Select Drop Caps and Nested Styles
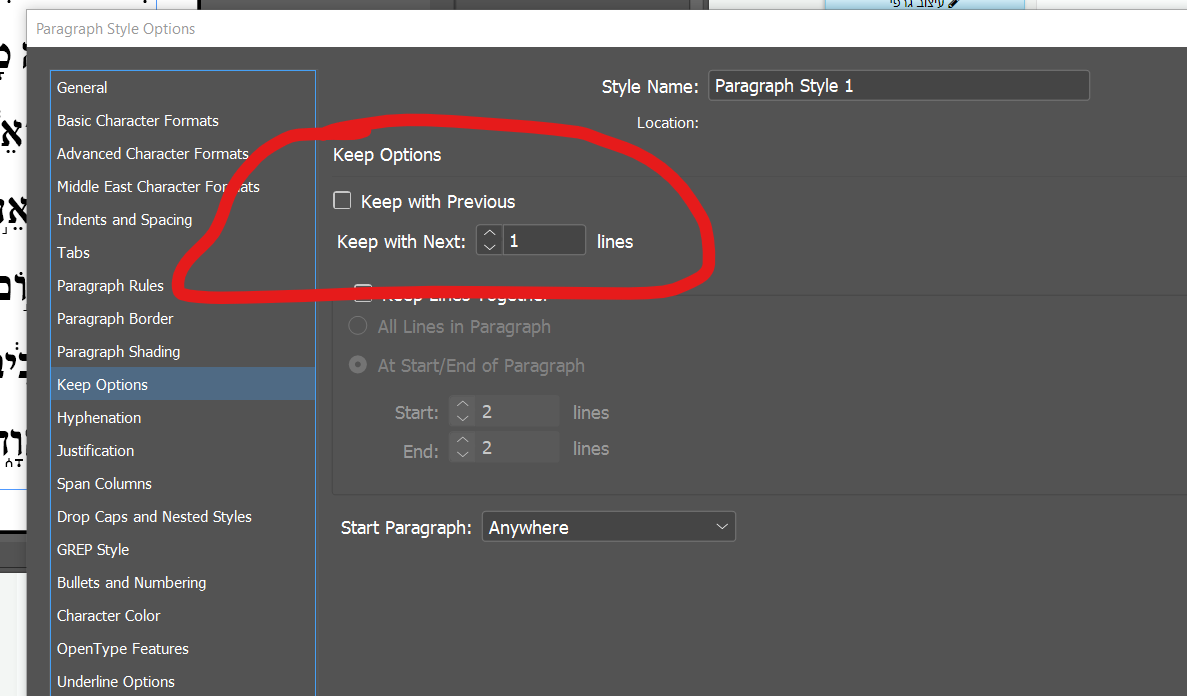This screenshot has width=1187, height=696. tap(182, 517)
